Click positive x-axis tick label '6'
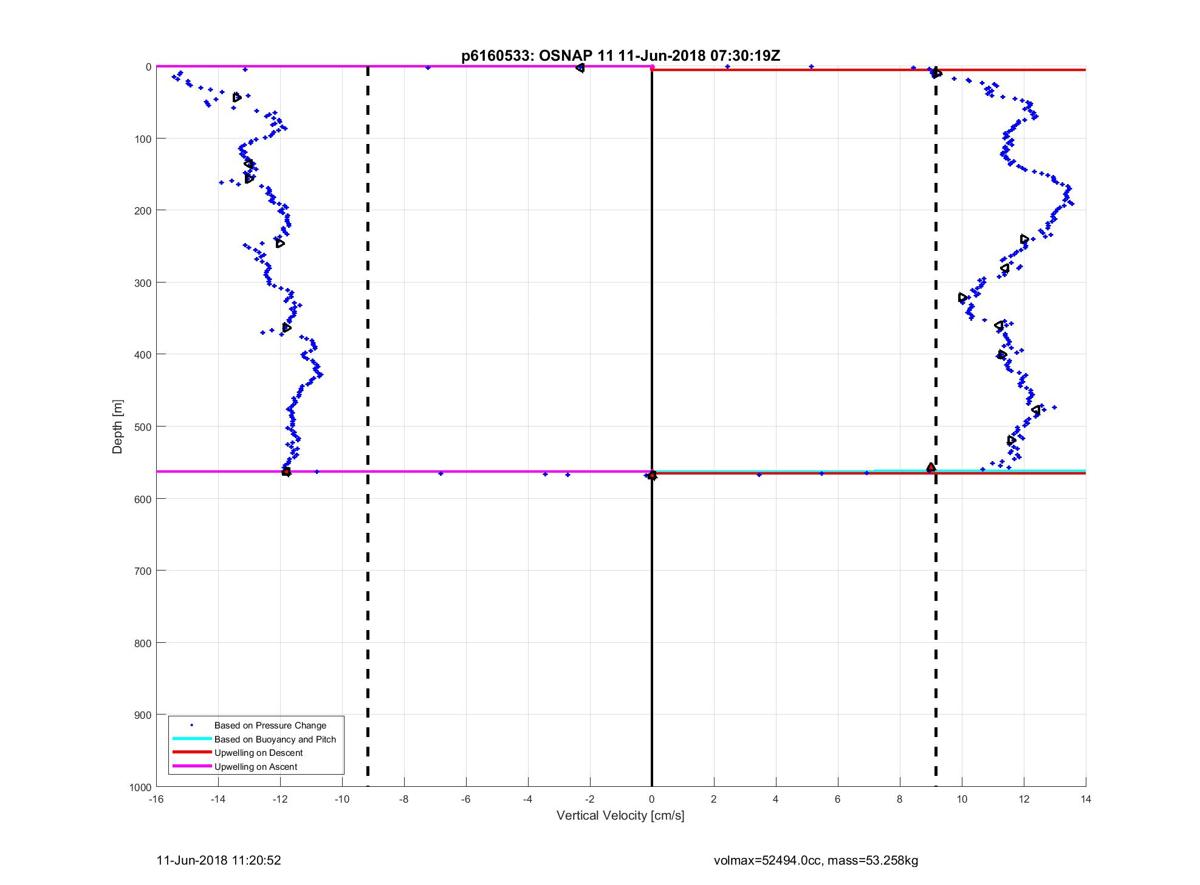 tap(838, 798)
